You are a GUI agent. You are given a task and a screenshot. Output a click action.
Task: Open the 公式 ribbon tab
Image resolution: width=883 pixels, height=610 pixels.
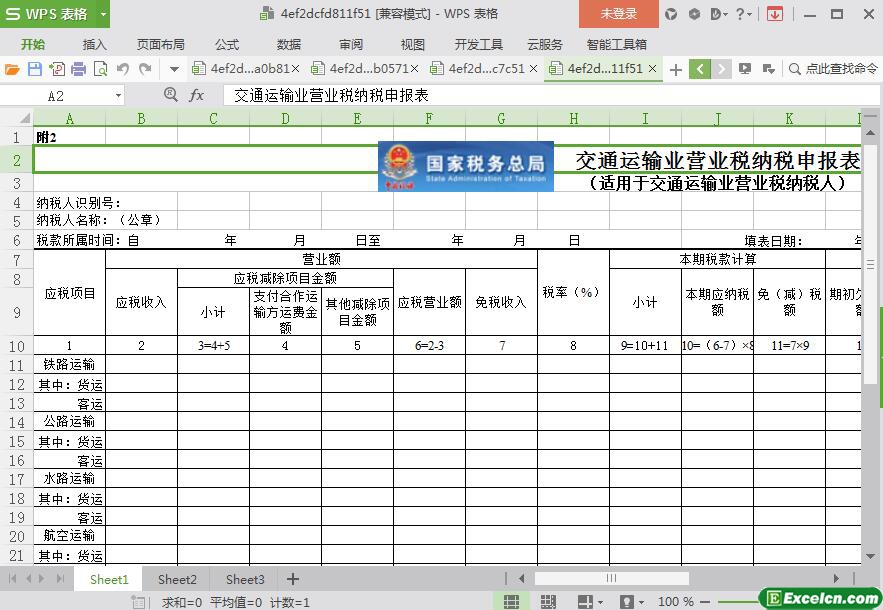click(226, 44)
